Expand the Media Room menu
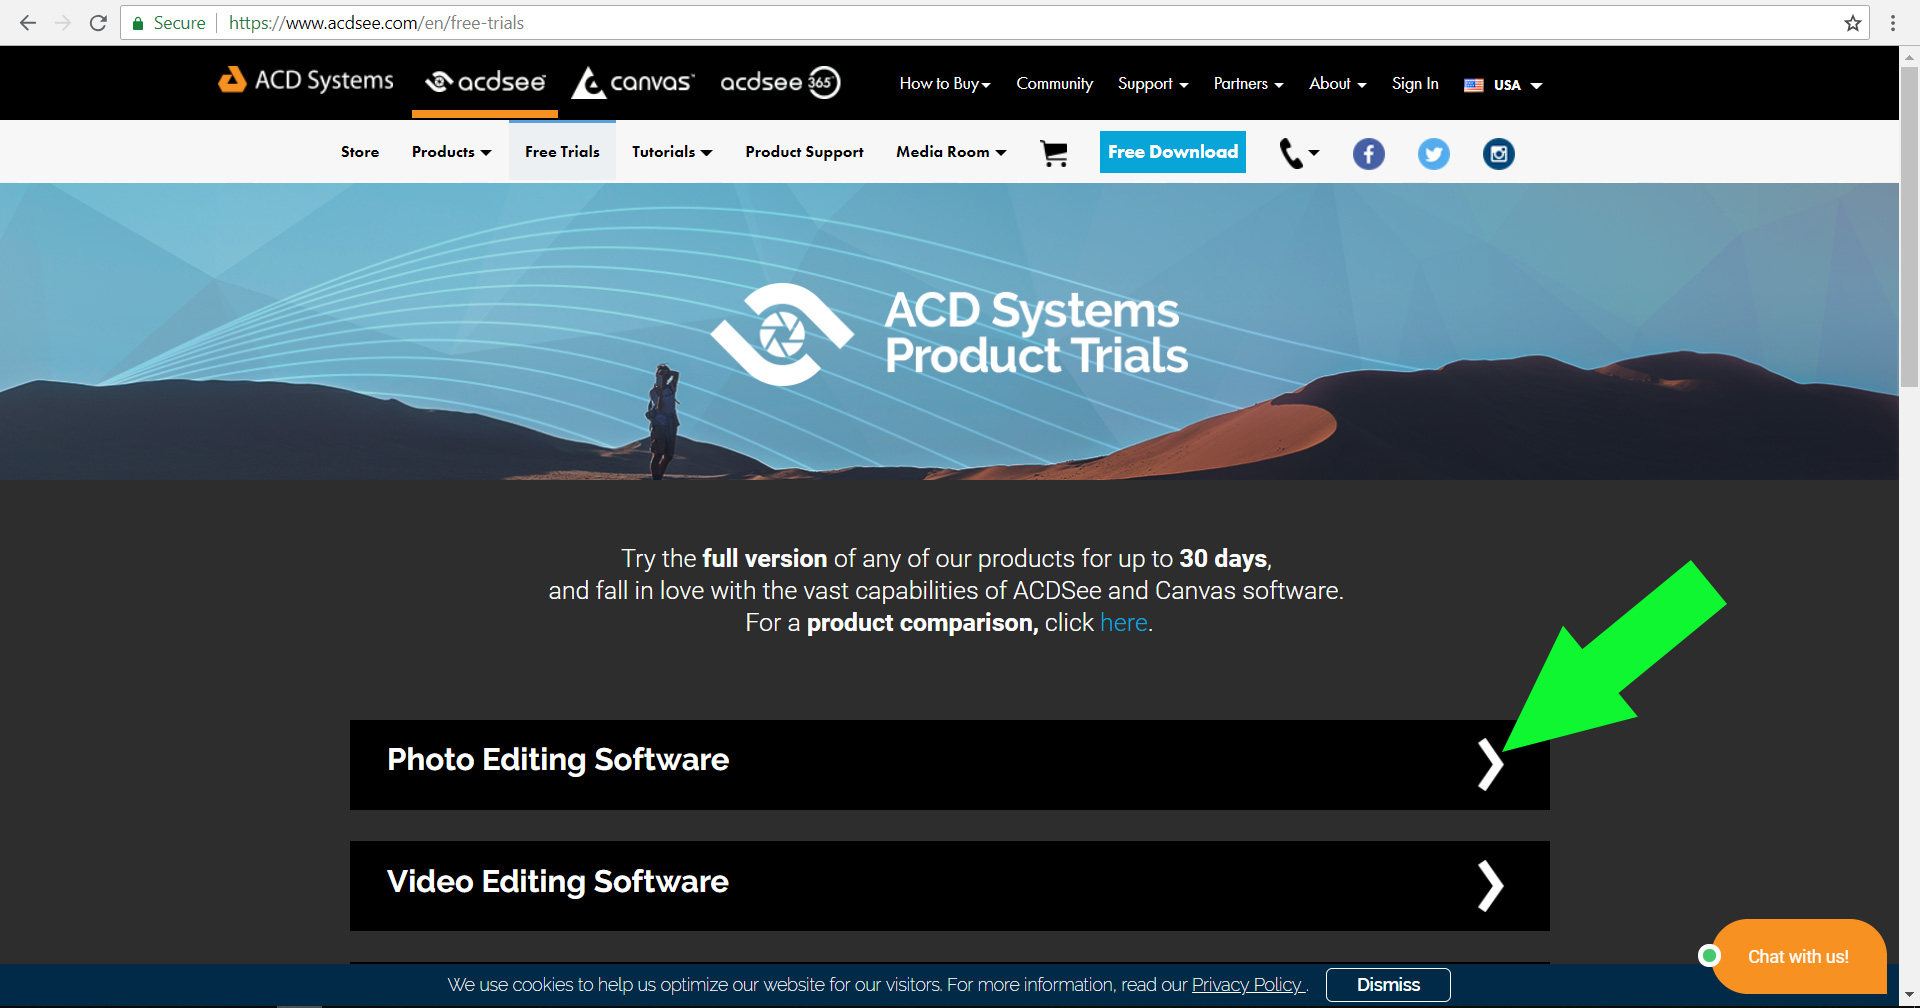Screen dimensions: 1920x1008 tap(951, 152)
